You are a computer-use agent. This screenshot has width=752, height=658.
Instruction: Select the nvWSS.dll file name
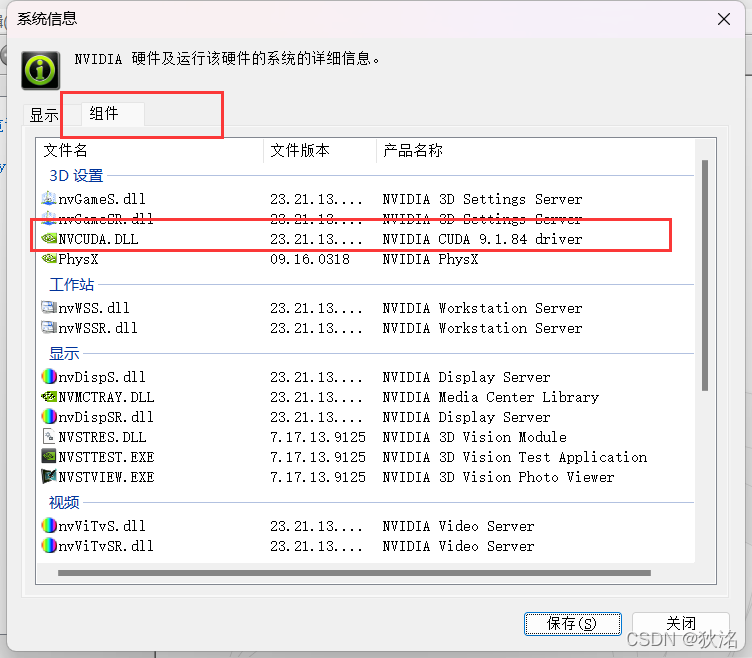tap(94, 307)
